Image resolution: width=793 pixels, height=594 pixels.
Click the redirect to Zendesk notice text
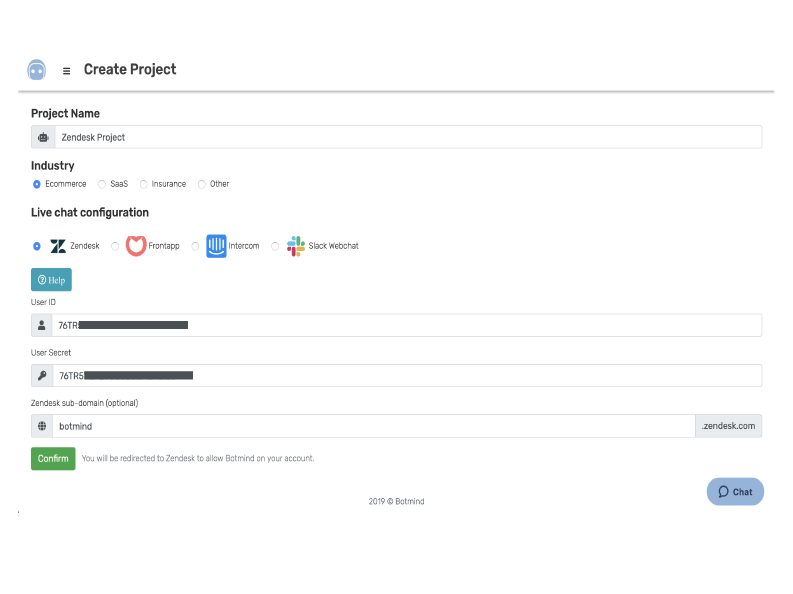point(198,459)
